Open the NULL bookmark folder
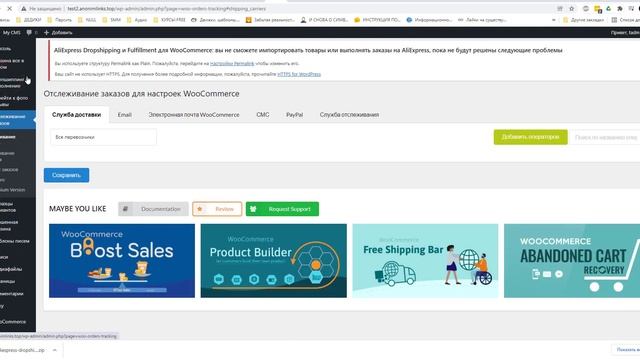 click(87, 20)
